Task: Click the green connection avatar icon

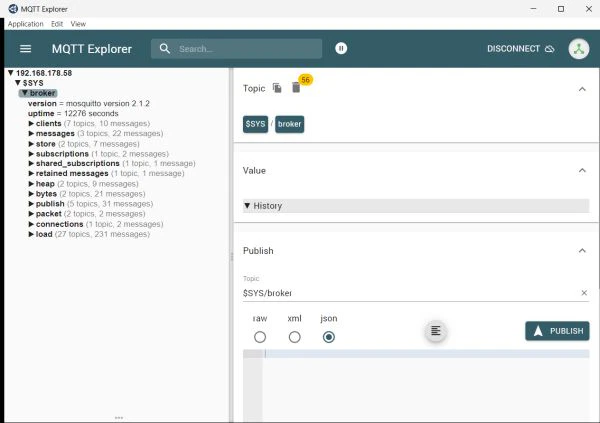Action: pos(578,48)
